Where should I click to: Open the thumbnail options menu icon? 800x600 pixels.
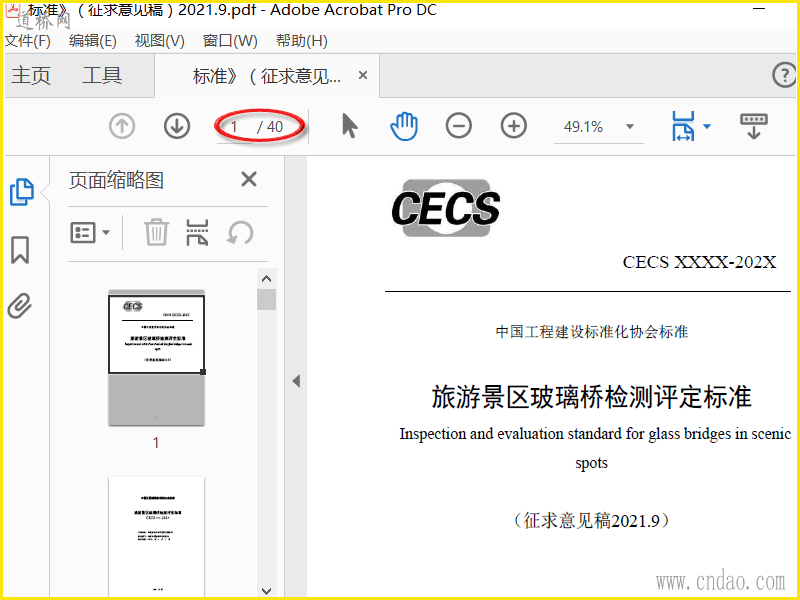(x=90, y=233)
